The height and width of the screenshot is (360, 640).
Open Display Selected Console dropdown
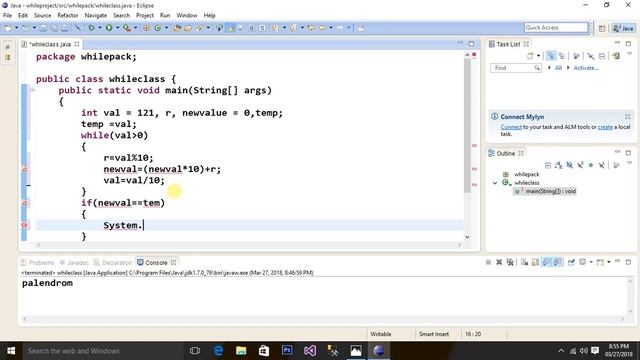[x=591, y=262]
